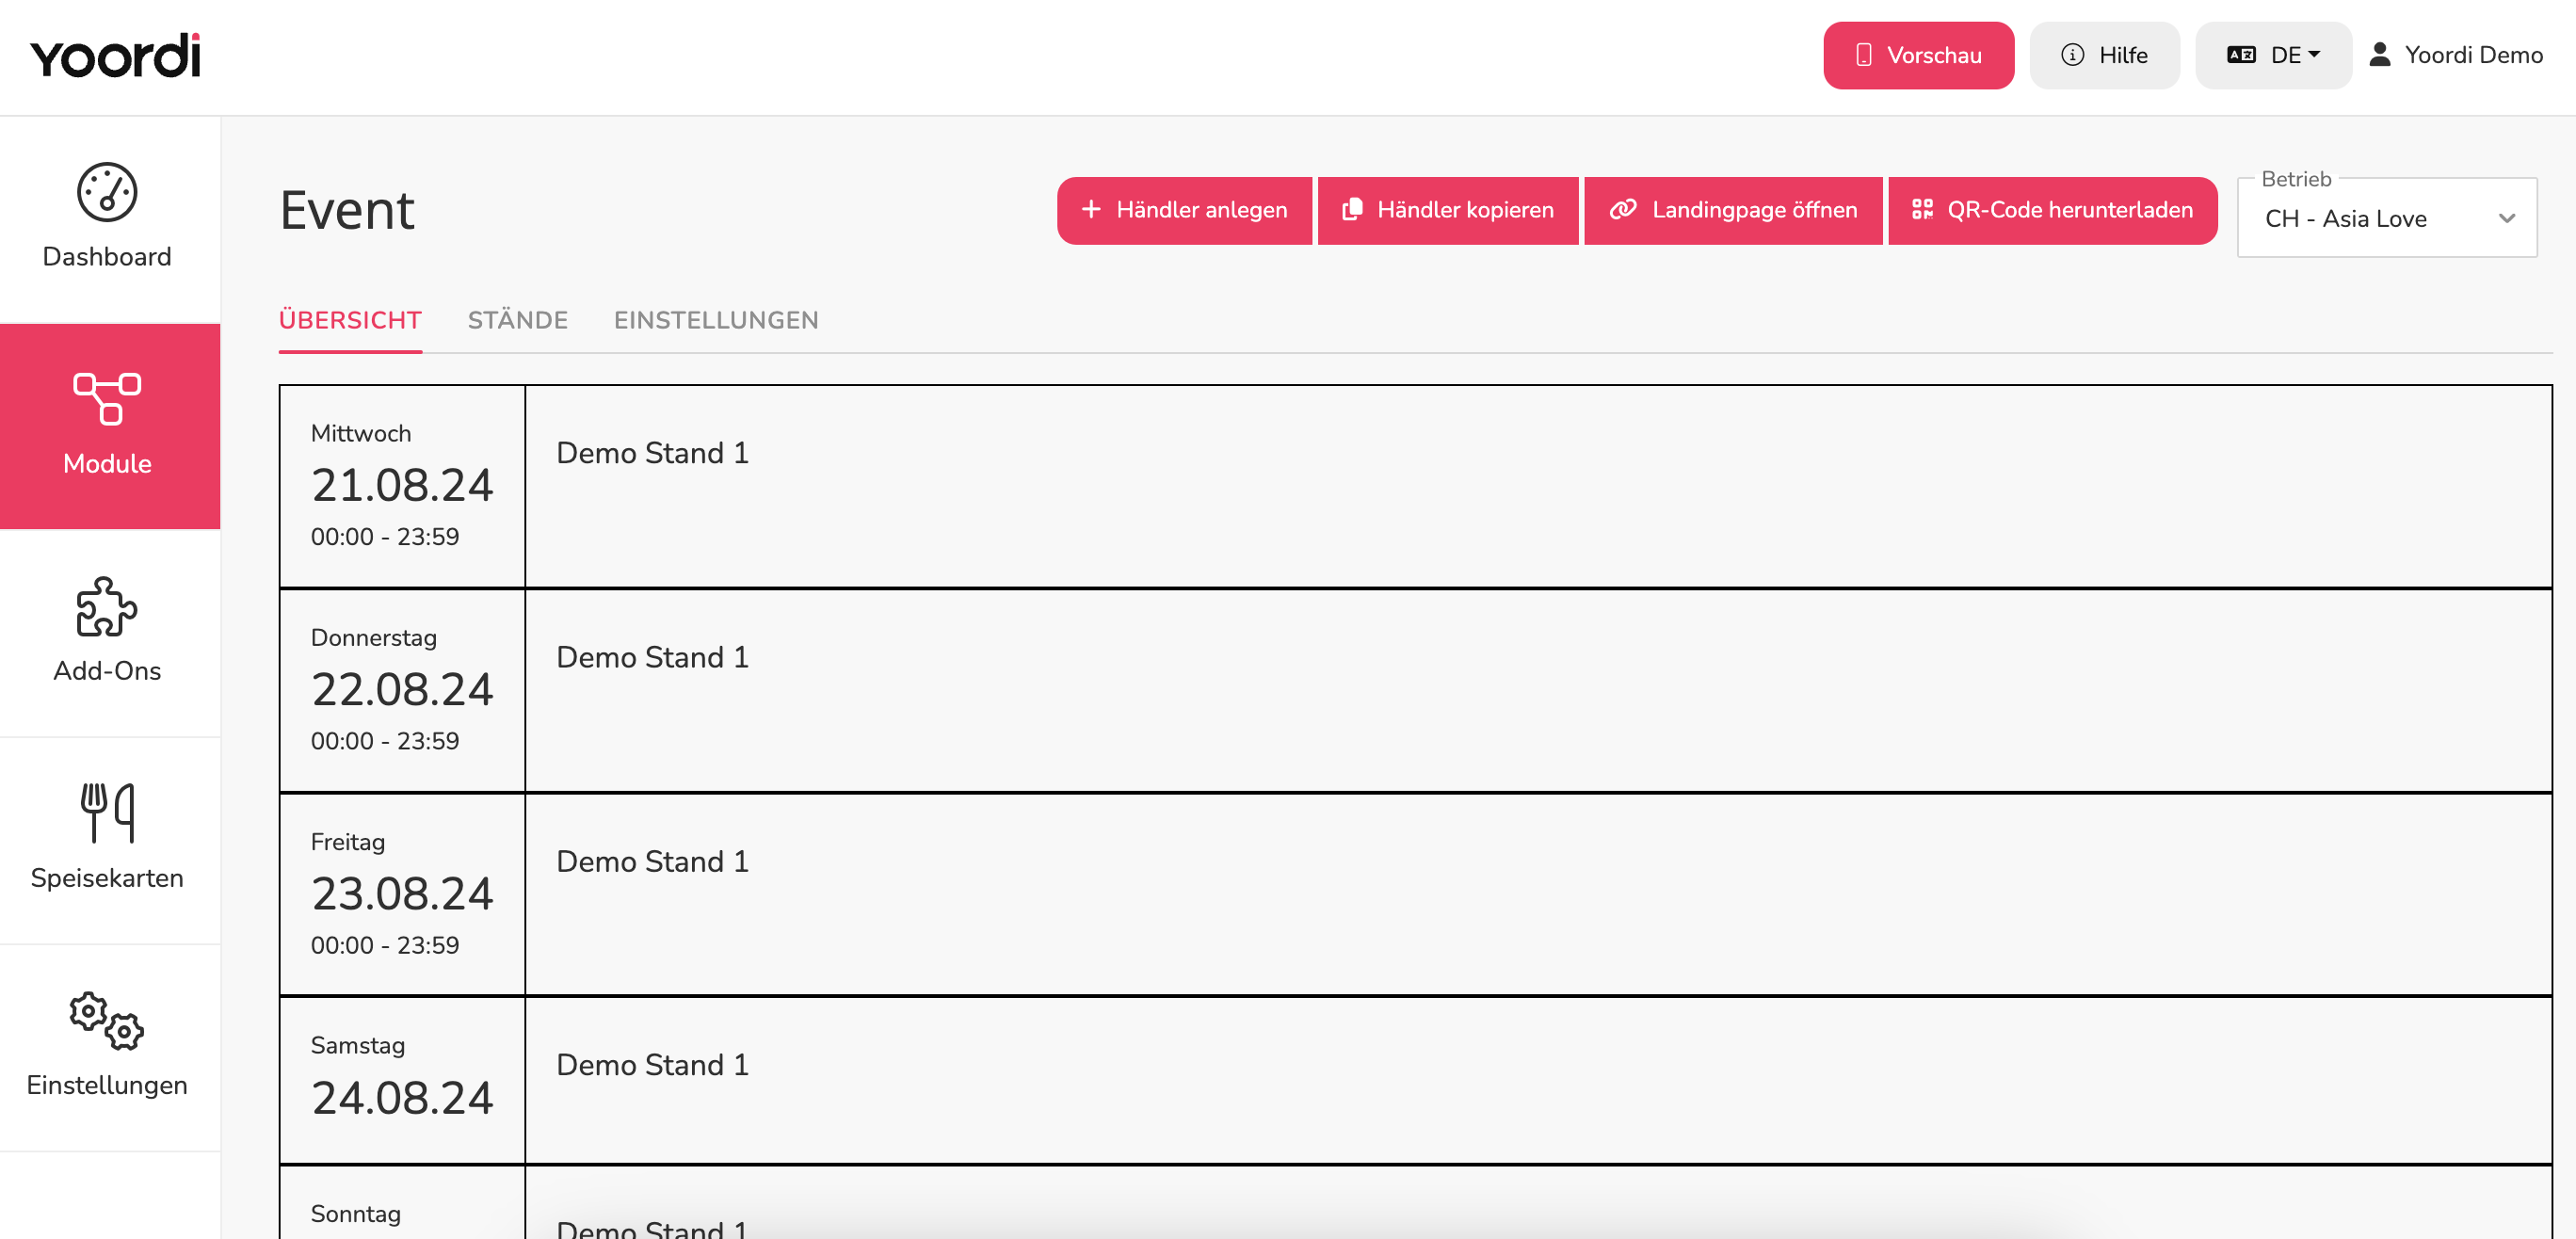Download via QR-Code herunterladen button
The height and width of the screenshot is (1239, 2576).
tap(2052, 210)
